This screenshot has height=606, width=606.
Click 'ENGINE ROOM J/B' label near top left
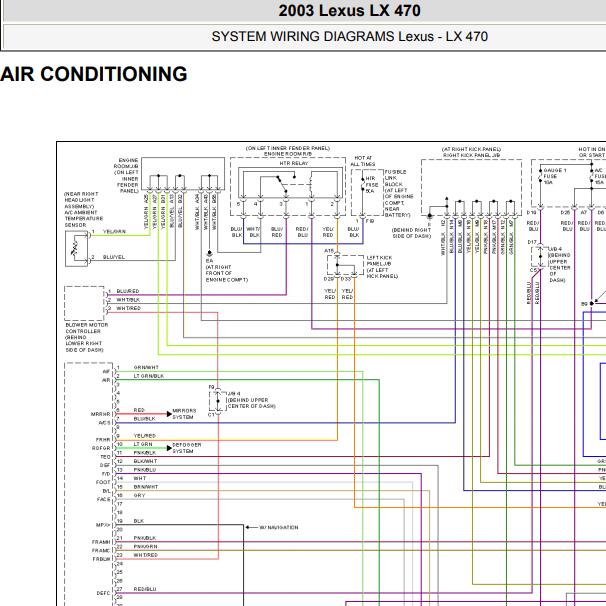tap(126, 163)
